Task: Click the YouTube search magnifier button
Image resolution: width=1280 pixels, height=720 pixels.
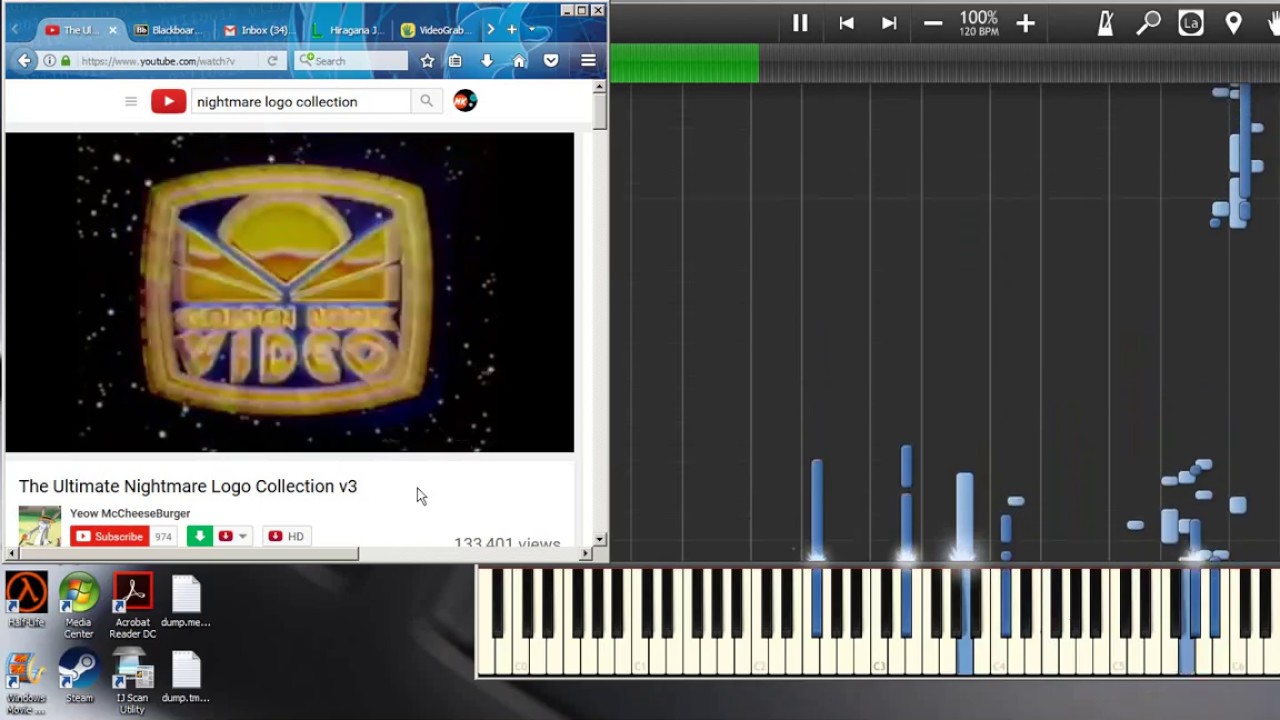Action: [426, 101]
